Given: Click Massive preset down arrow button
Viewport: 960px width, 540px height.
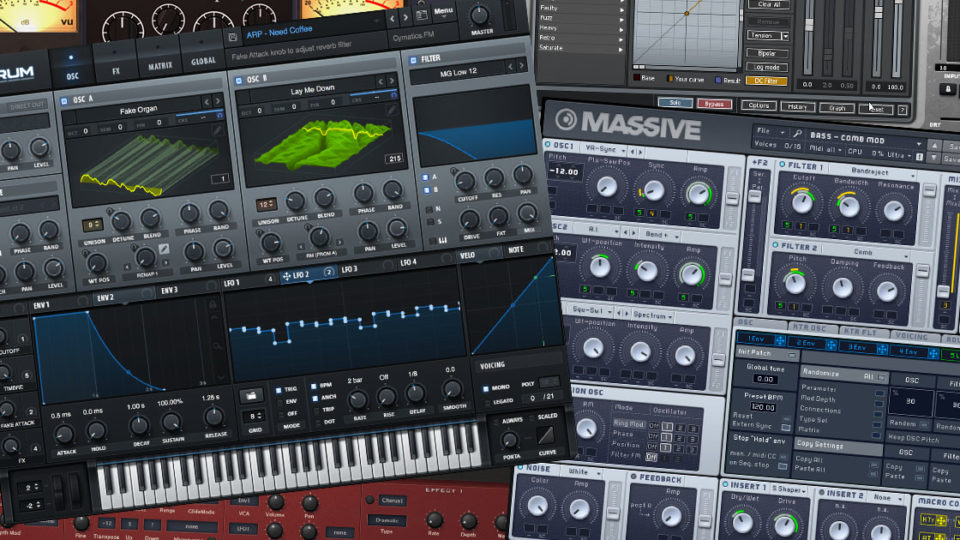Looking at the screenshot, I should point(934,158).
